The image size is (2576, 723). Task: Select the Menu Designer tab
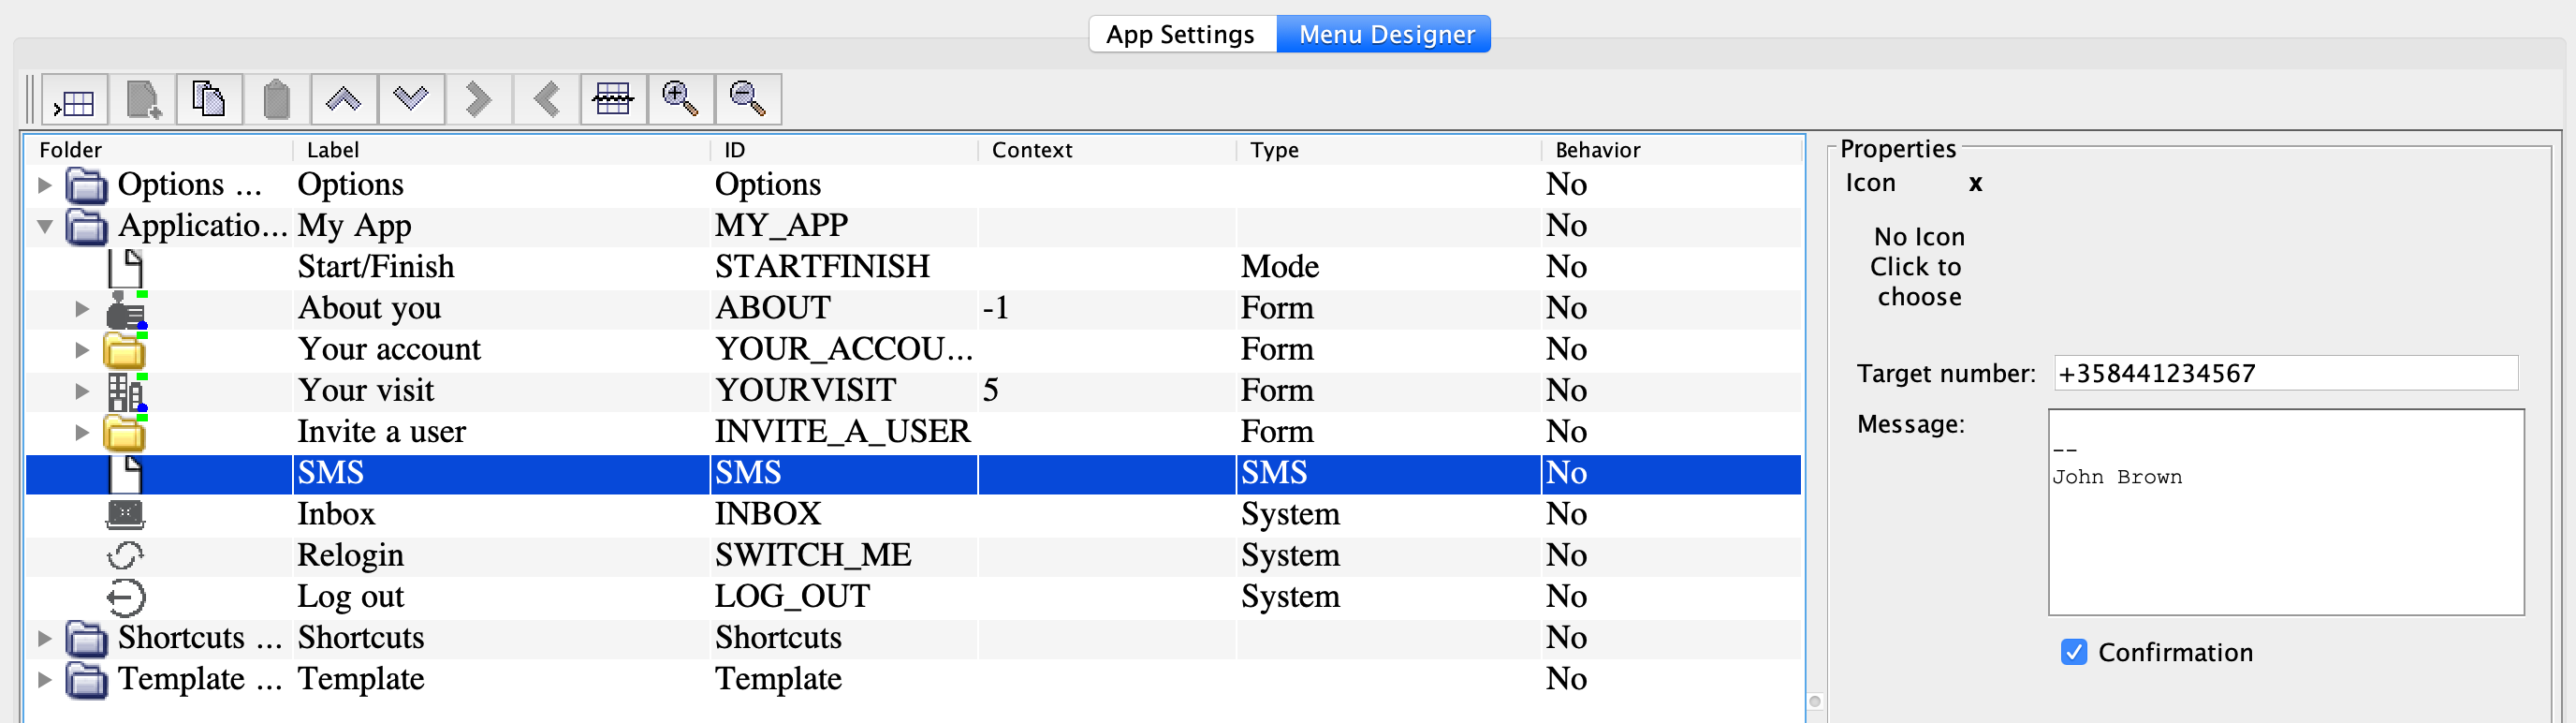pyautogui.click(x=1385, y=34)
